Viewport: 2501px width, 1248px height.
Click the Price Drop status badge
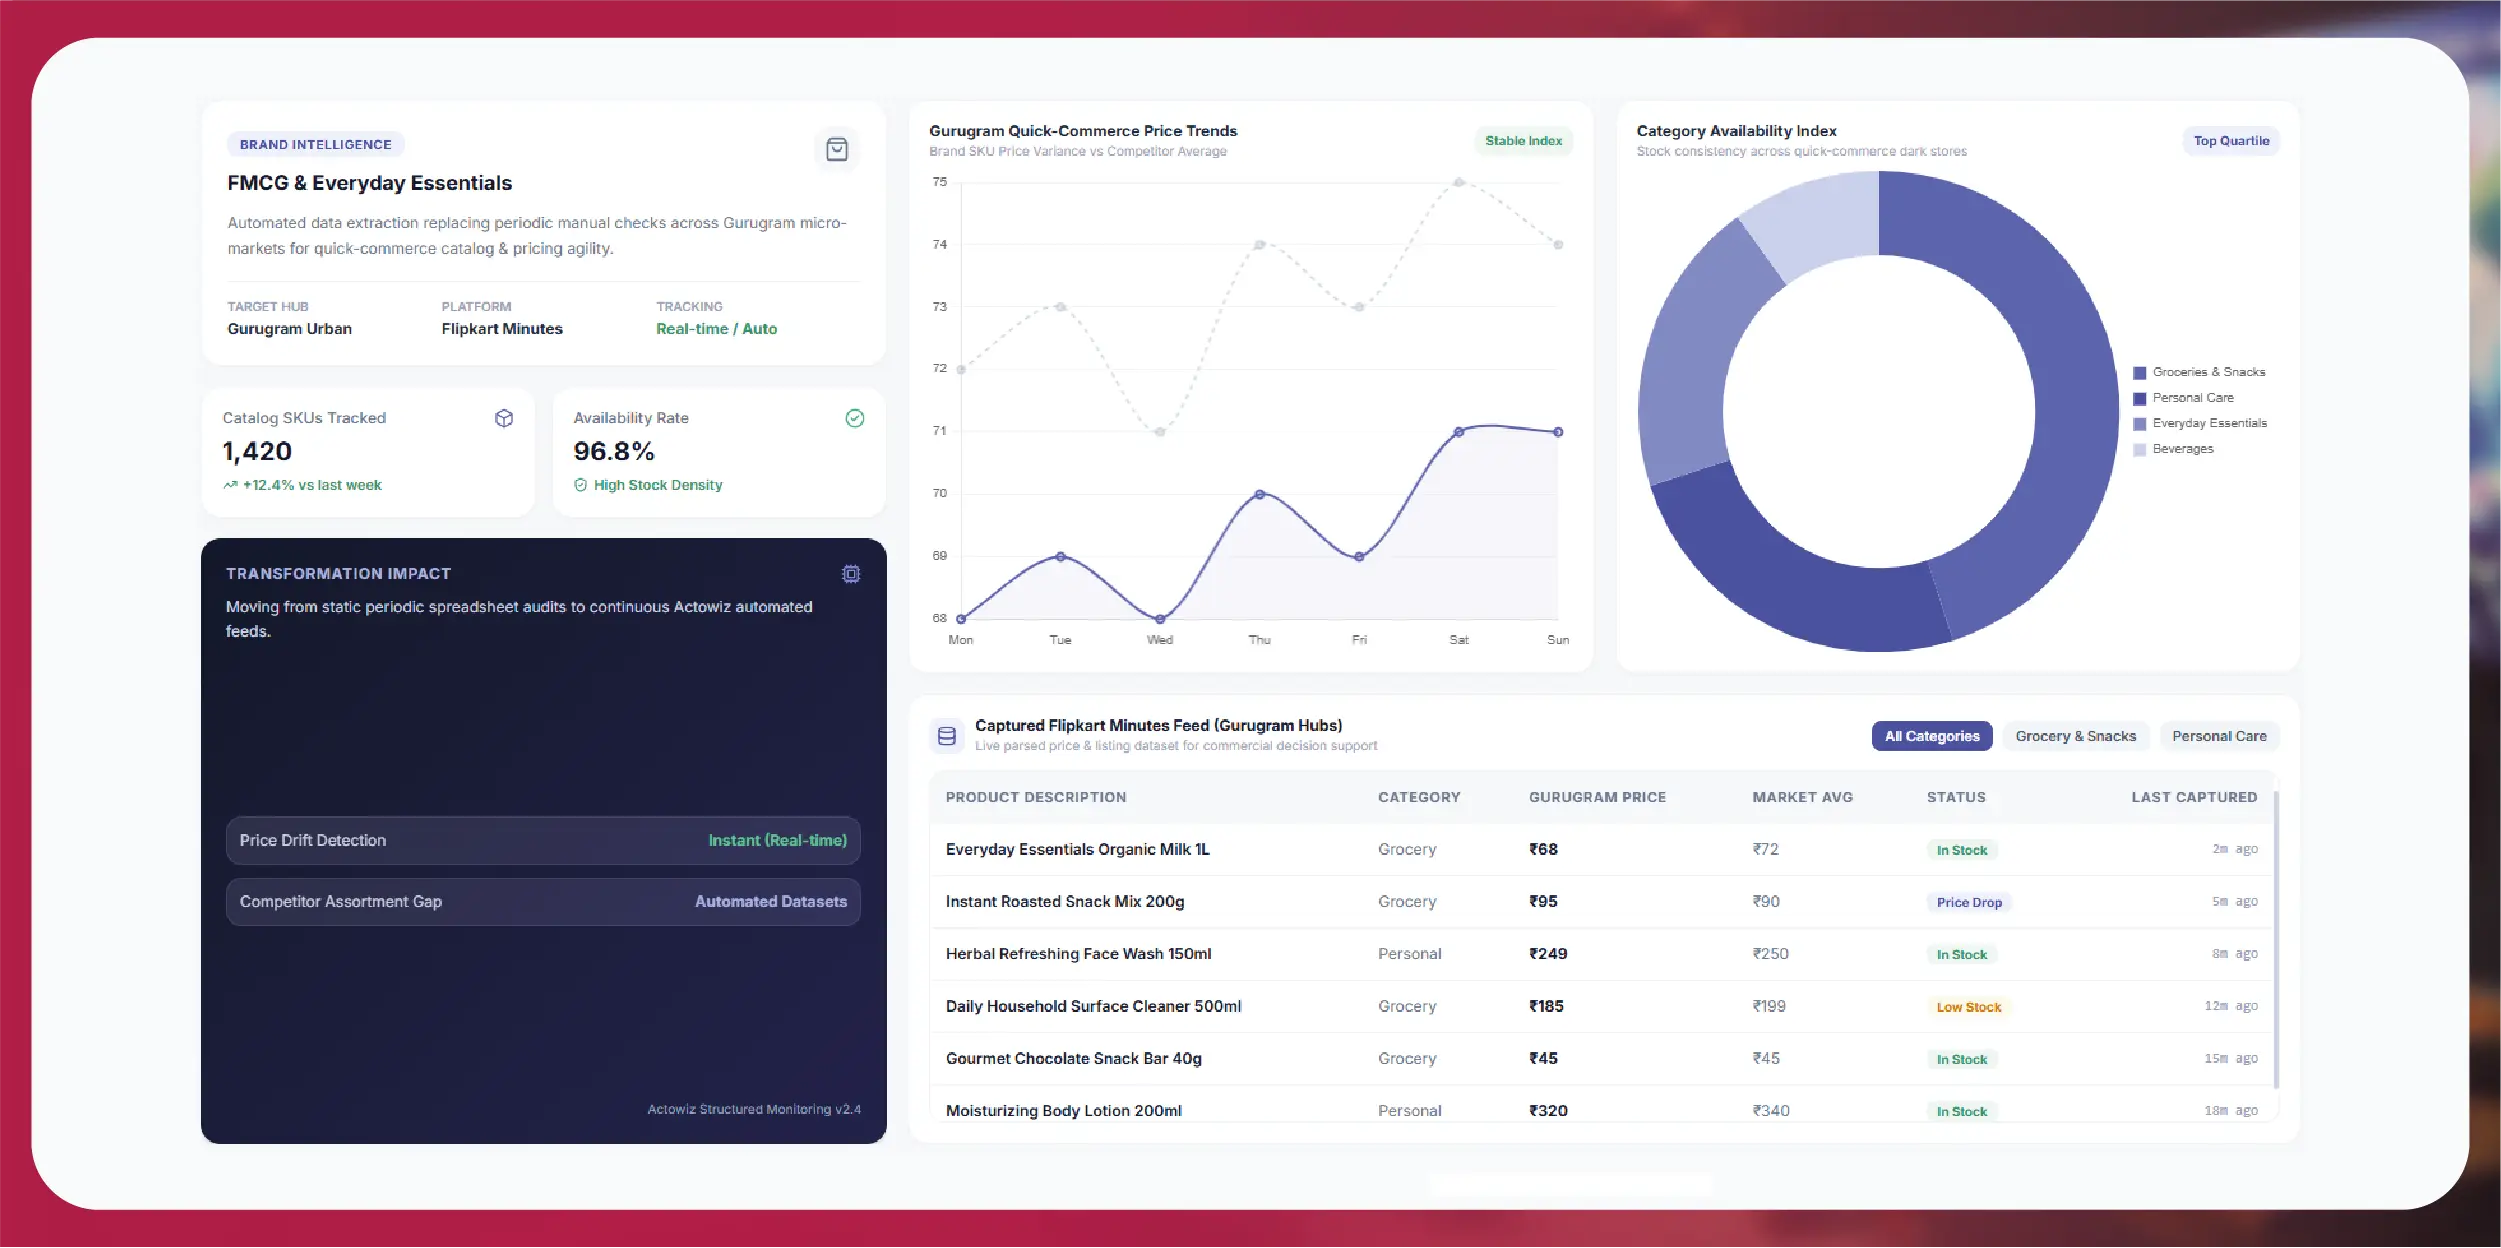[1968, 902]
